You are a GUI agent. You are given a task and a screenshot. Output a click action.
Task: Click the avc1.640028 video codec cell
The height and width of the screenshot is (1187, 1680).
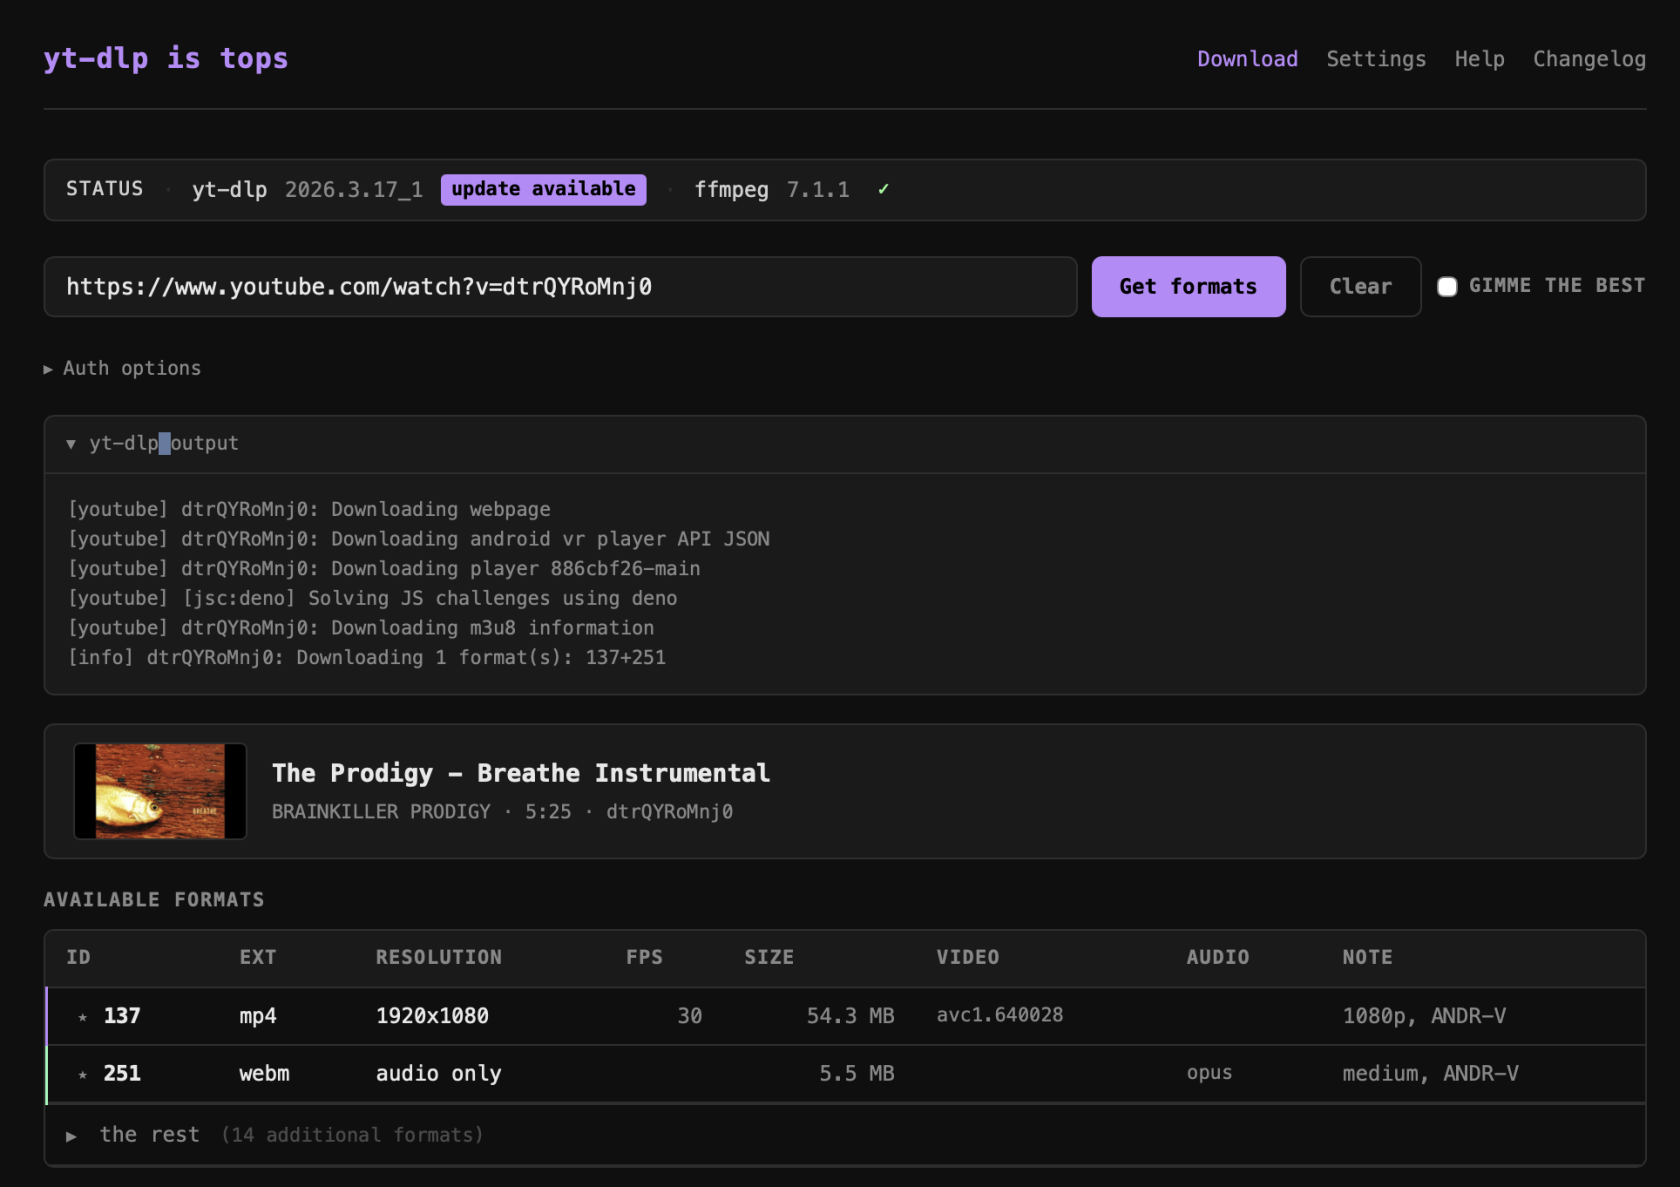(x=999, y=1015)
